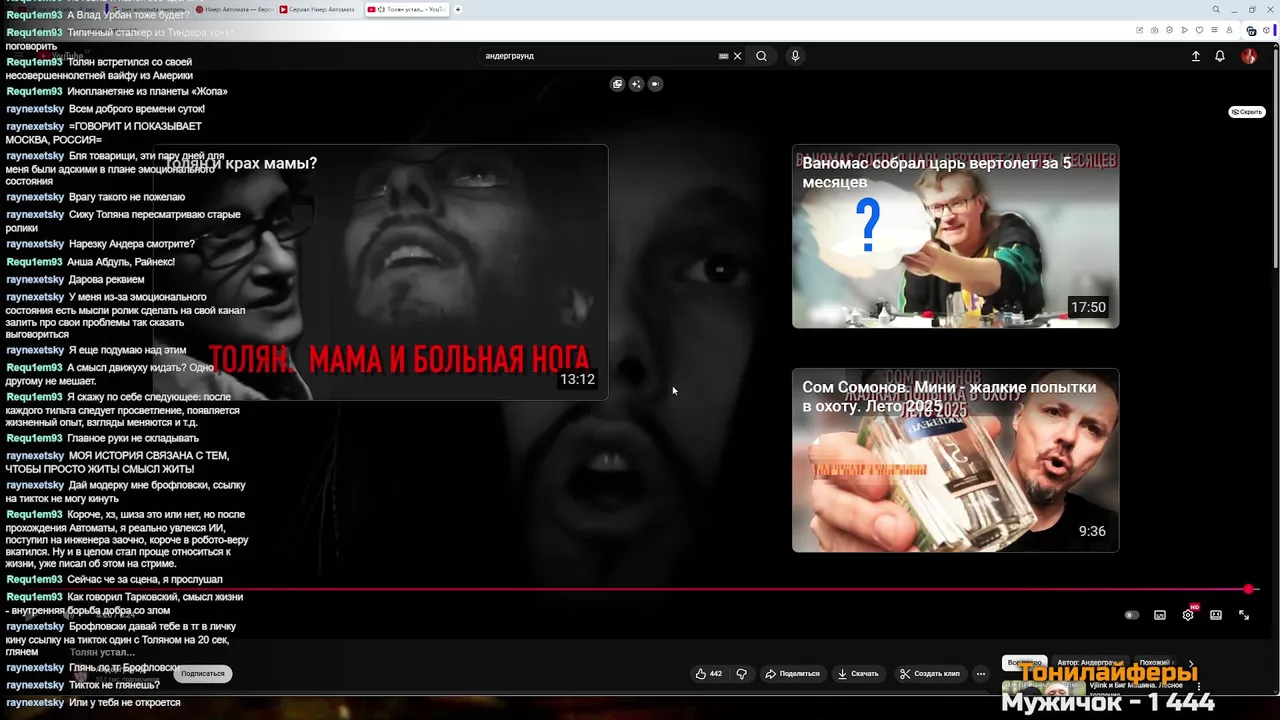This screenshot has height=720, width=1280.
Task: Click chat message Я еще подумаю над этим
Action: [128, 350]
